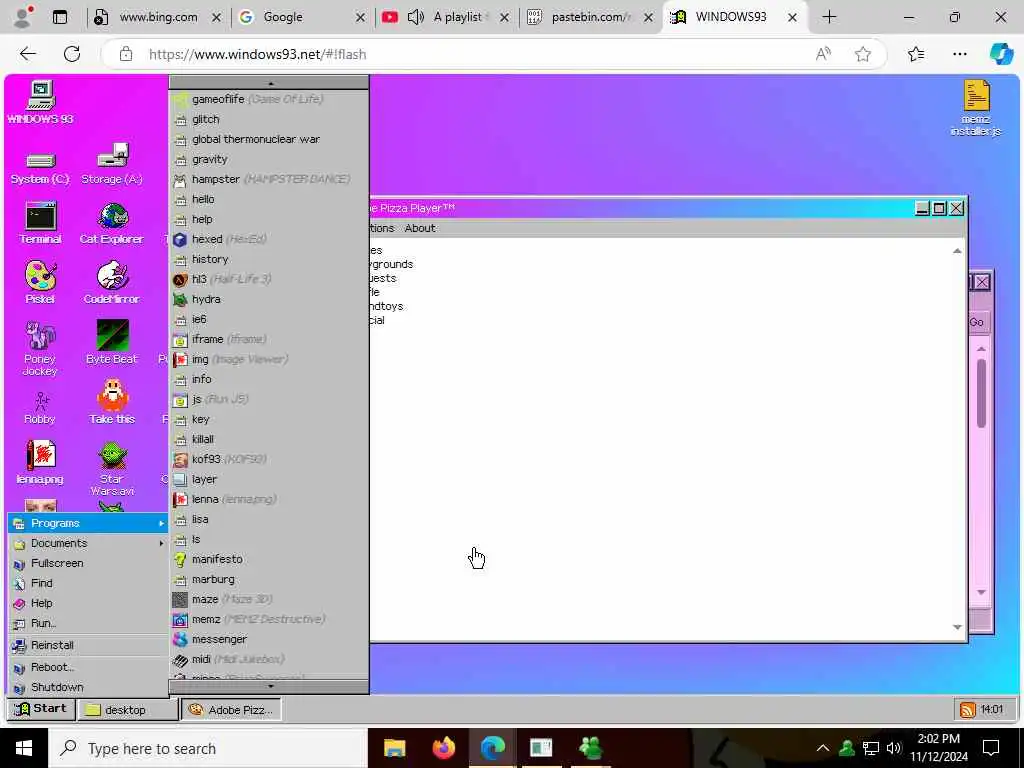Expand the Documents submenu
Viewport: 1024px width, 768px height.
88,543
